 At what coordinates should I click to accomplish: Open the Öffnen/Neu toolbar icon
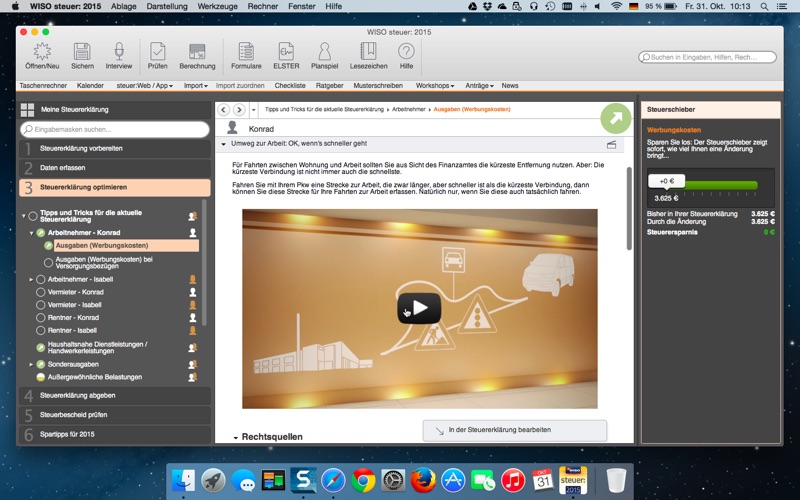click(42, 56)
